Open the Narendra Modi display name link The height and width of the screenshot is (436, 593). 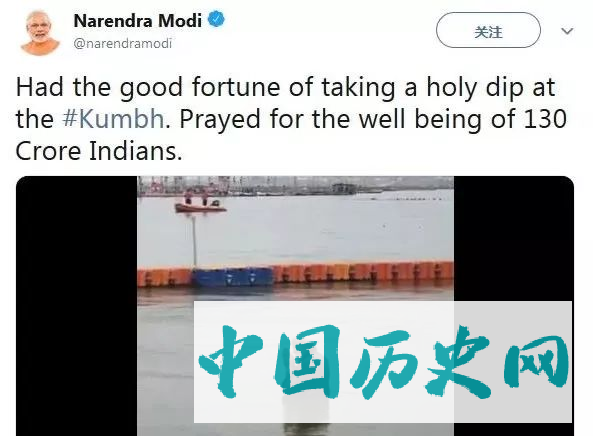click(138, 20)
